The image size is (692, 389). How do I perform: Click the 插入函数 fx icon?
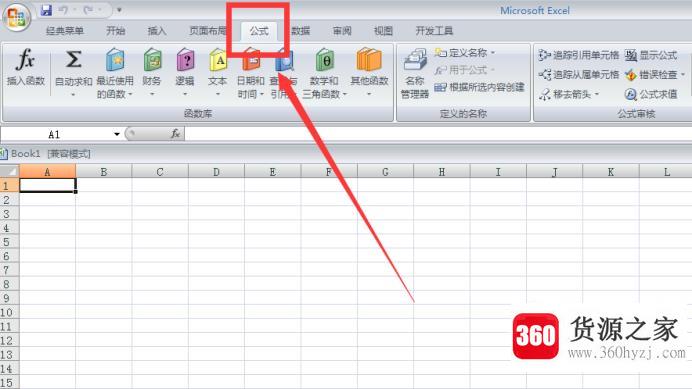point(25,60)
